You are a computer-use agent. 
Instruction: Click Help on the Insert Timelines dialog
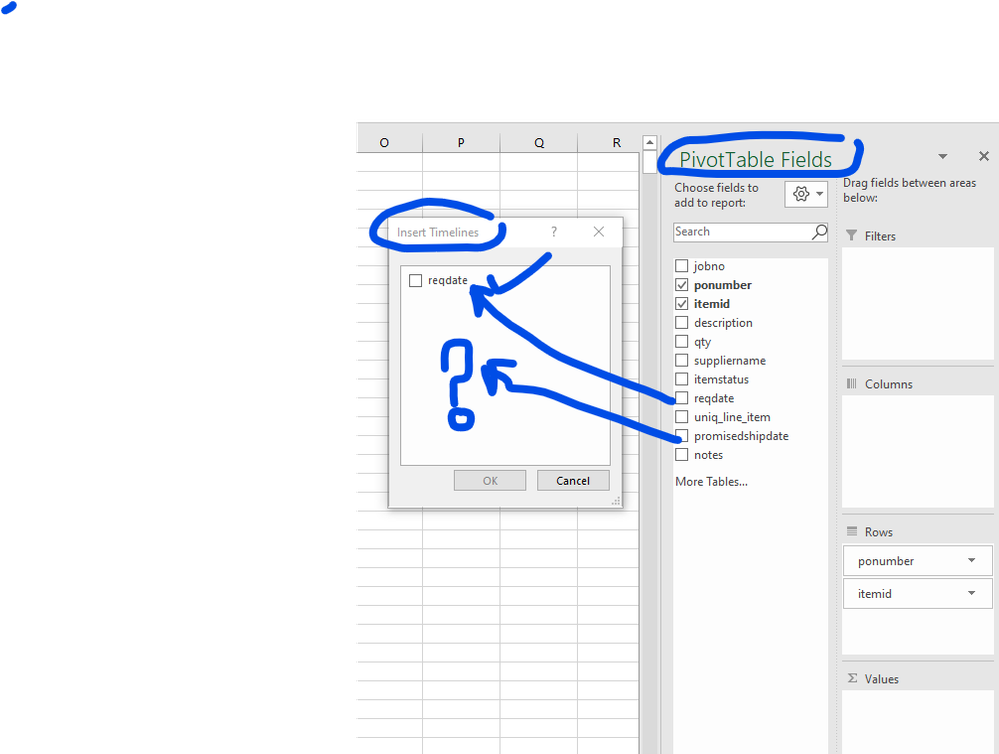[554, 231]
